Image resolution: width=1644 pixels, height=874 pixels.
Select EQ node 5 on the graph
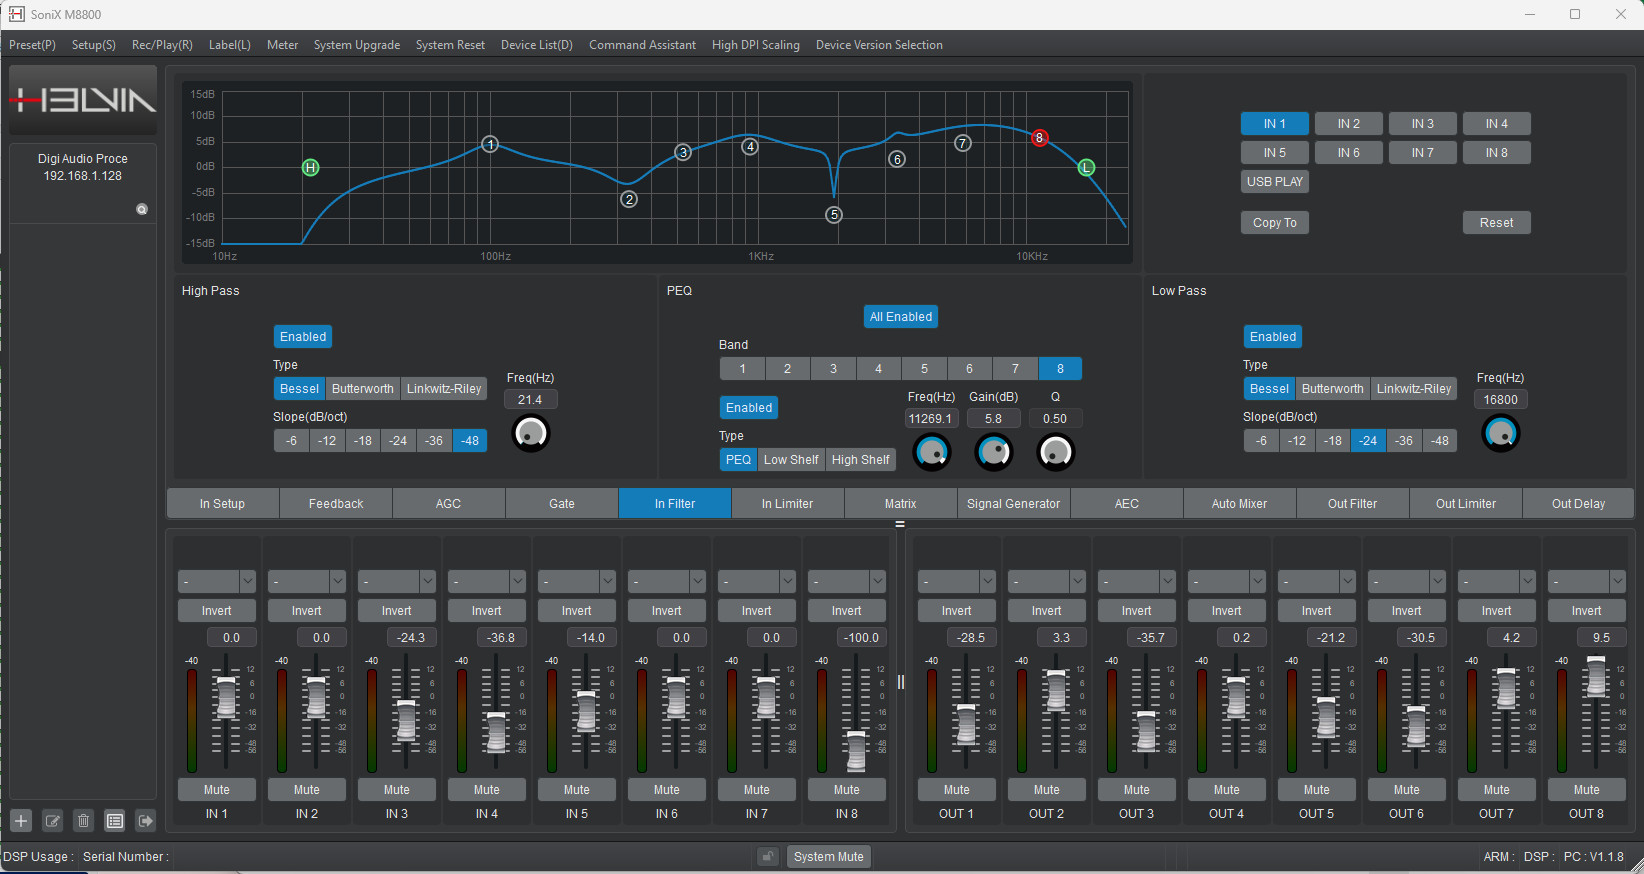[x=834, y=215]
